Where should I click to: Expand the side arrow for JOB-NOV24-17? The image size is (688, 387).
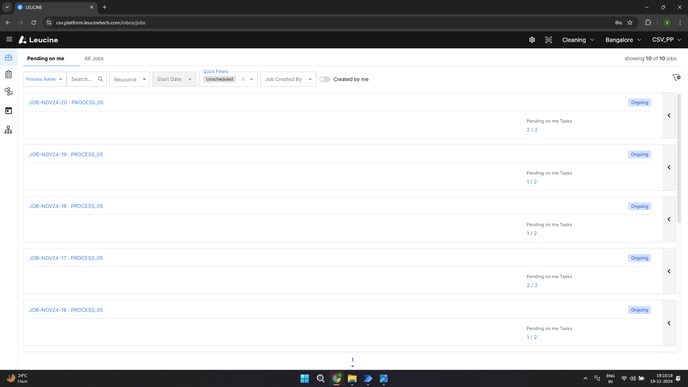[x=669, y=271]
